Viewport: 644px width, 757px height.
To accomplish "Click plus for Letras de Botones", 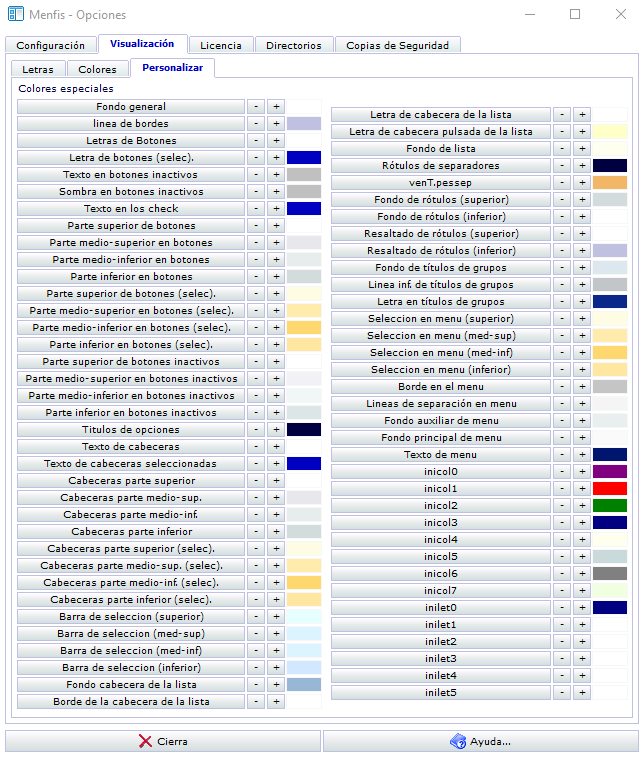I will pos(276,140).
